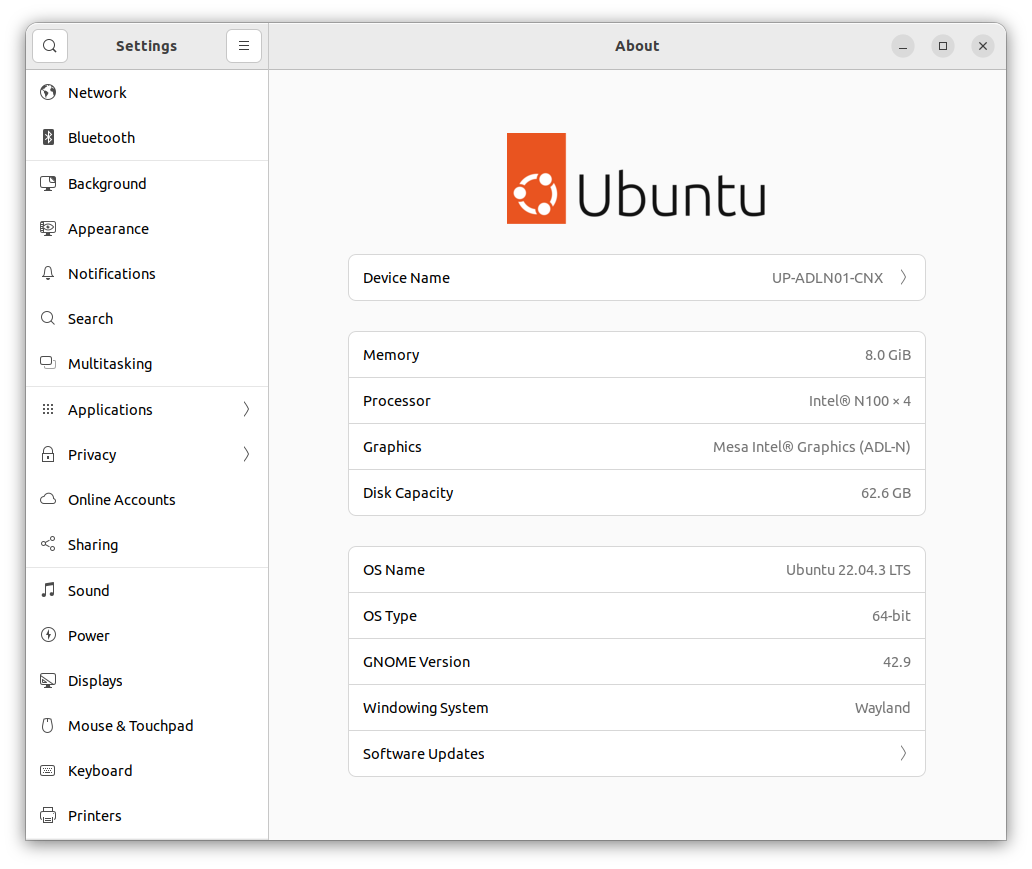The height and width of the screenshot is (869, 1032).
Task: Open Online Accounts panel
Action: click(x=147, y=499)
